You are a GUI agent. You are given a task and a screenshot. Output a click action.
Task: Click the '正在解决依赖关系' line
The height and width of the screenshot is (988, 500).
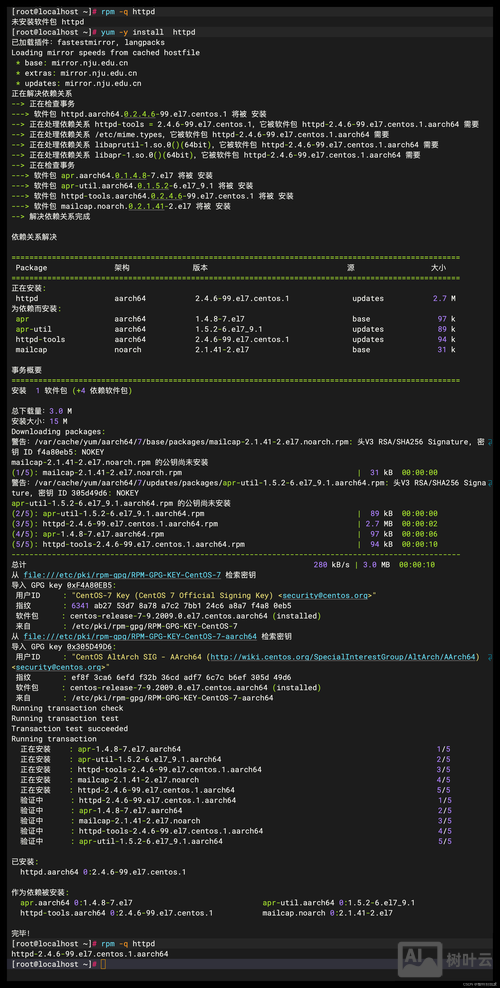point(42,93)
